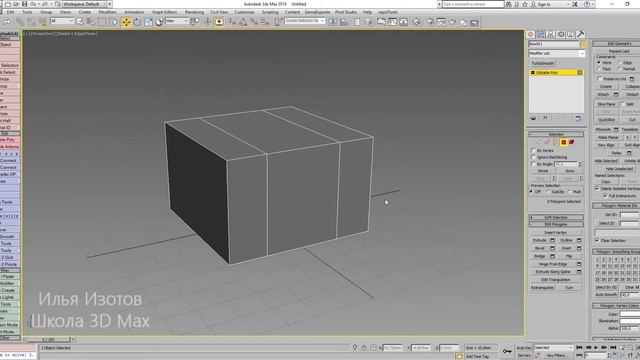Toggle selection lock icon in status bar
Image resolution: width=640 pixels, height=360 pixels.
364,348
